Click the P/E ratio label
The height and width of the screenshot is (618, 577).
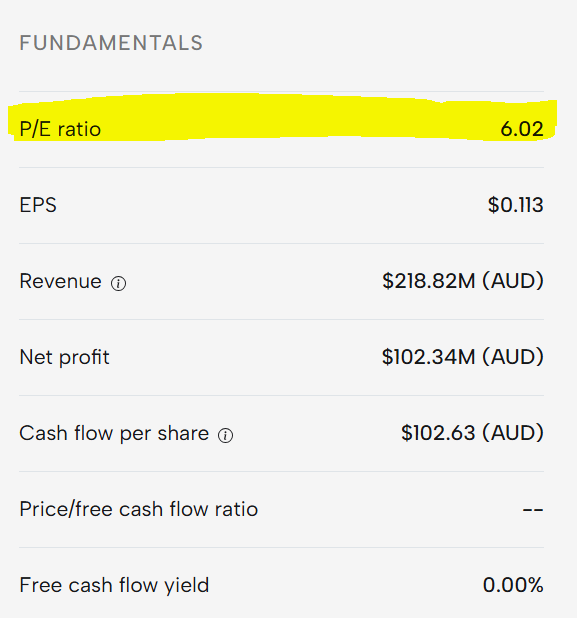(60, 129)
